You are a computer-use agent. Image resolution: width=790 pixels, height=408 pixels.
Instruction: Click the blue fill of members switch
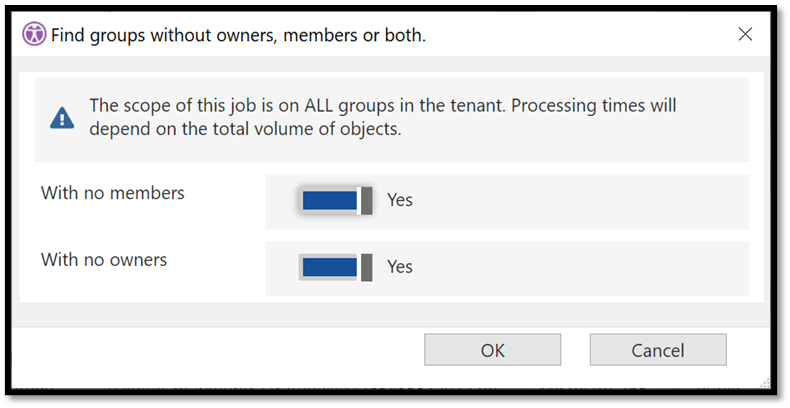click(330, 200)
